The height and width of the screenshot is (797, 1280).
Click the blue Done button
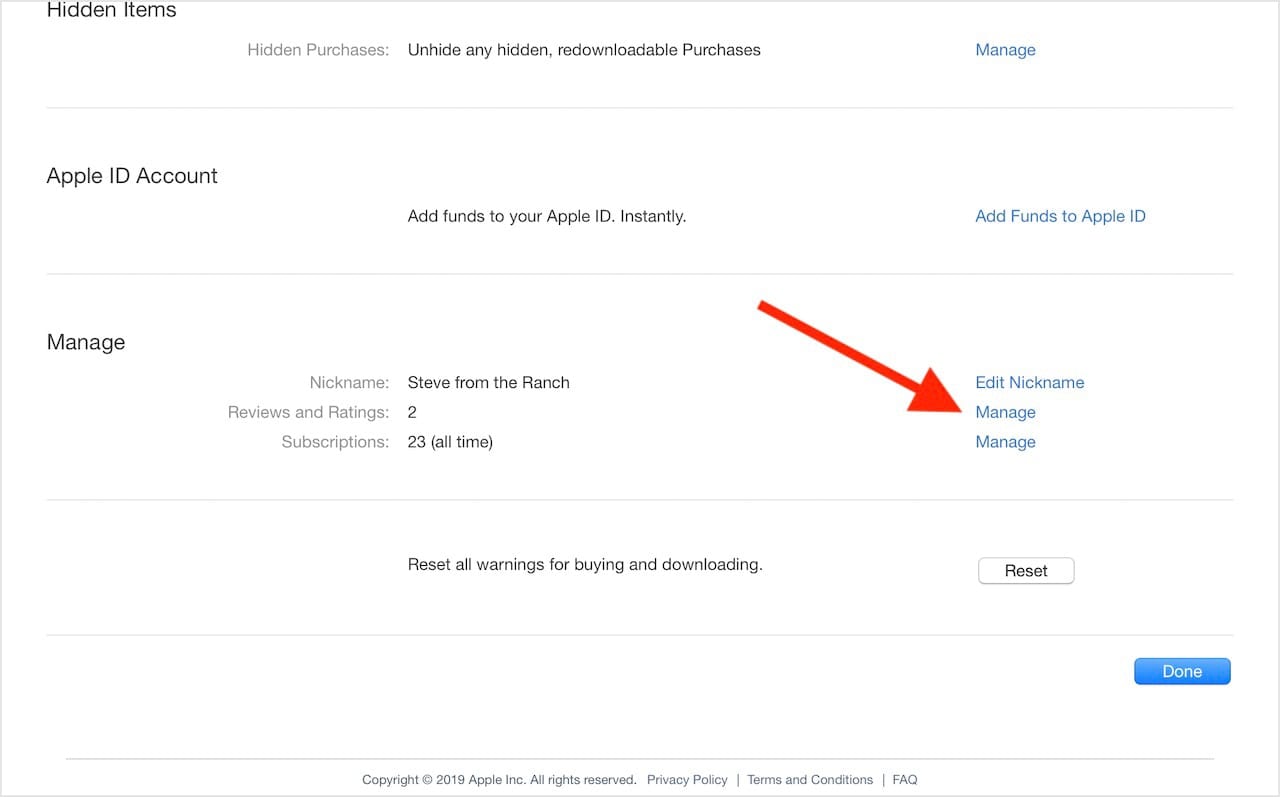coord(1181,671)
